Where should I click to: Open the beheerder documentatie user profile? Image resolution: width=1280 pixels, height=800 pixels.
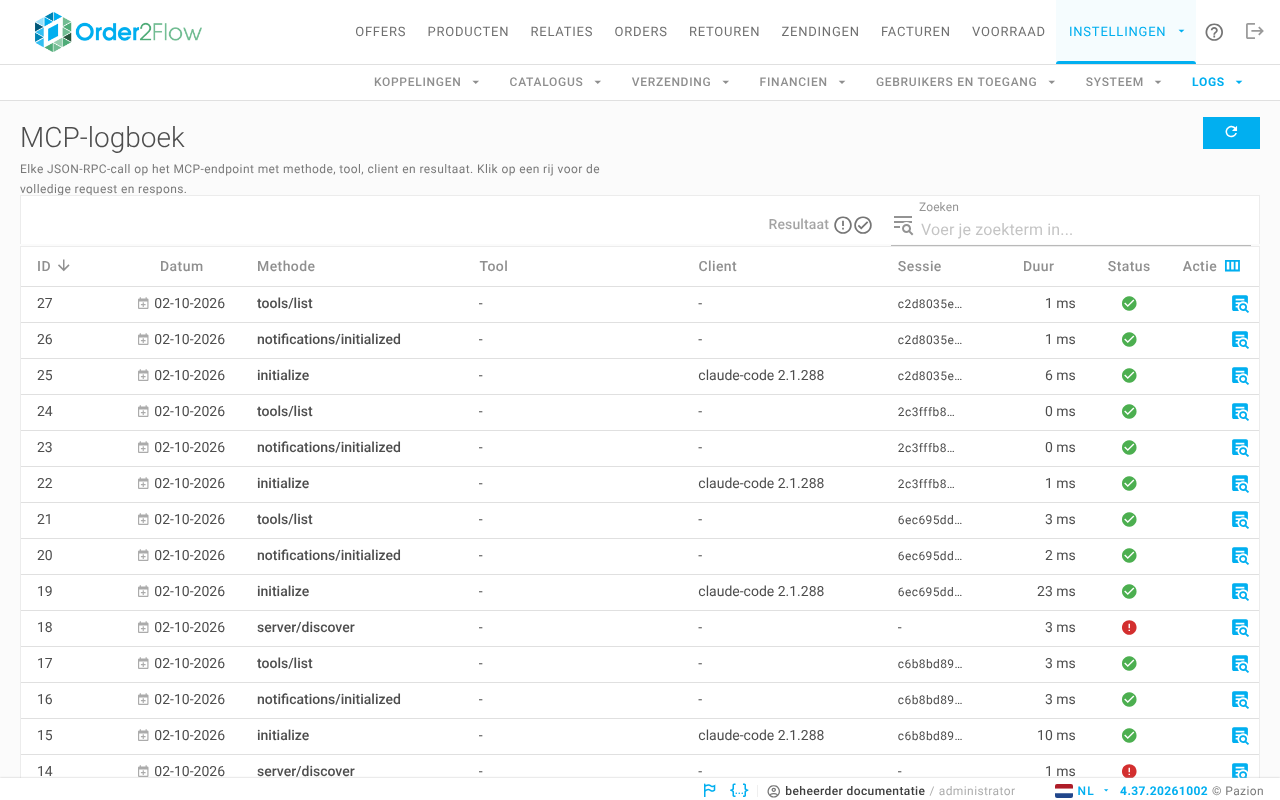[846, 791]
